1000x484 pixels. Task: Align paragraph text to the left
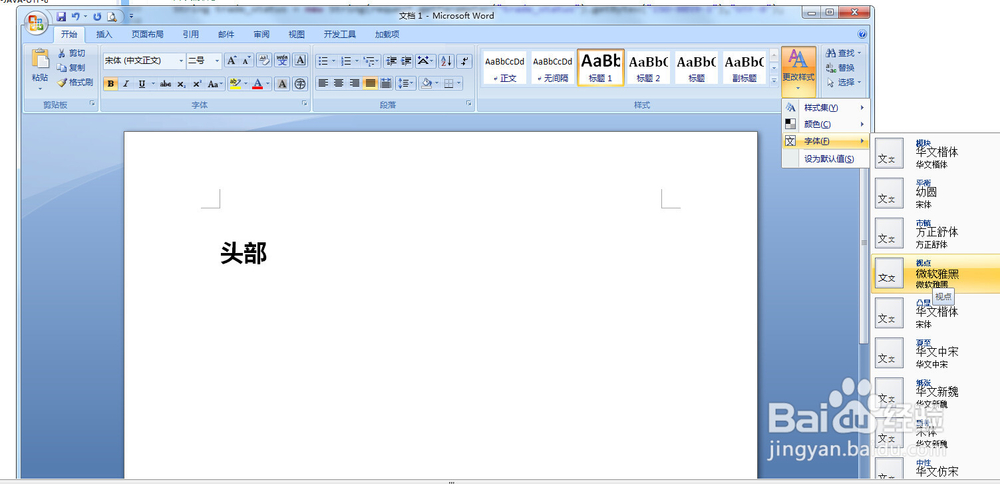point(323,83)
